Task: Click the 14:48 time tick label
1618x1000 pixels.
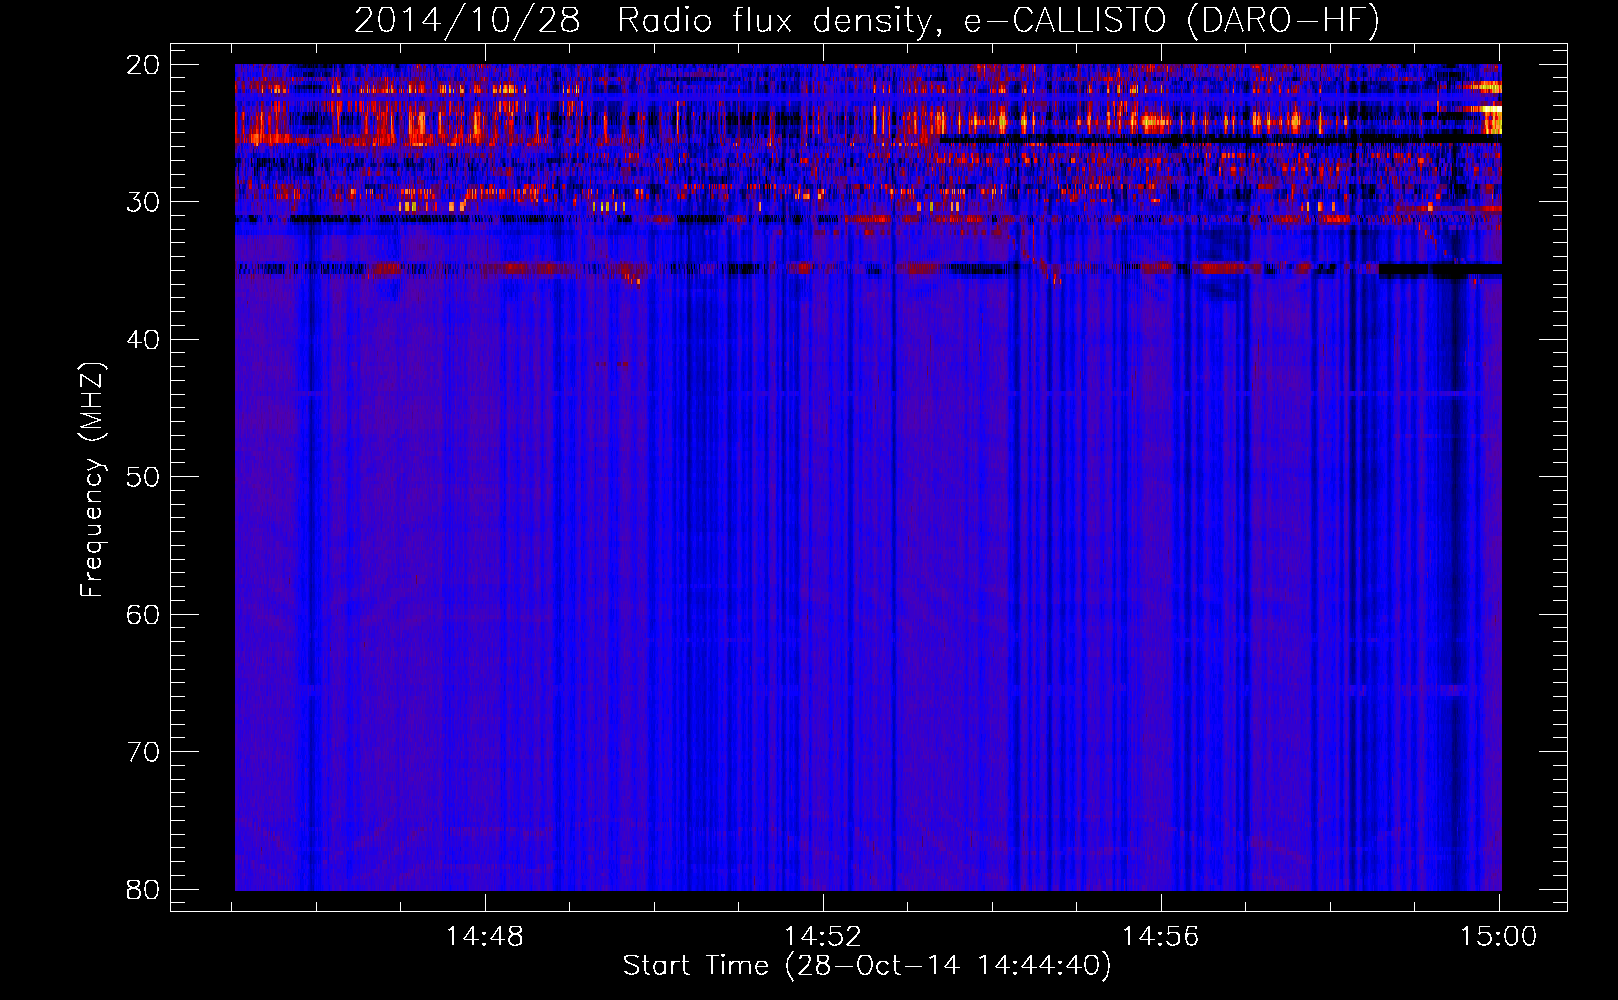Action: click(485, 937)
